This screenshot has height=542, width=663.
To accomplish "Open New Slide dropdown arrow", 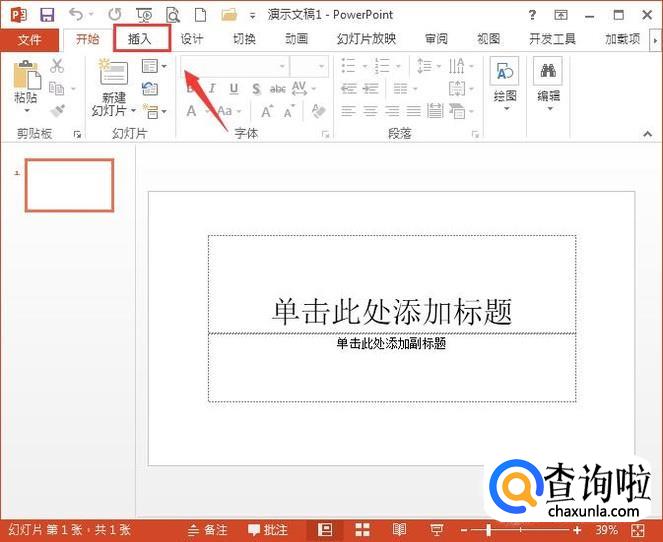I will [x=133, y=111].
